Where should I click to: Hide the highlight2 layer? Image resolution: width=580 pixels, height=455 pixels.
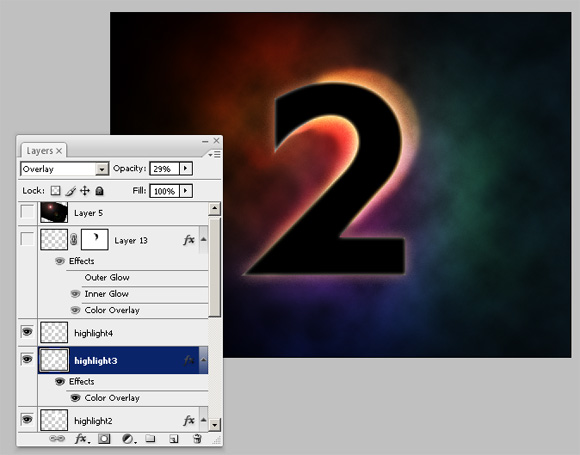pyautogui.click(x=27, y=419)
